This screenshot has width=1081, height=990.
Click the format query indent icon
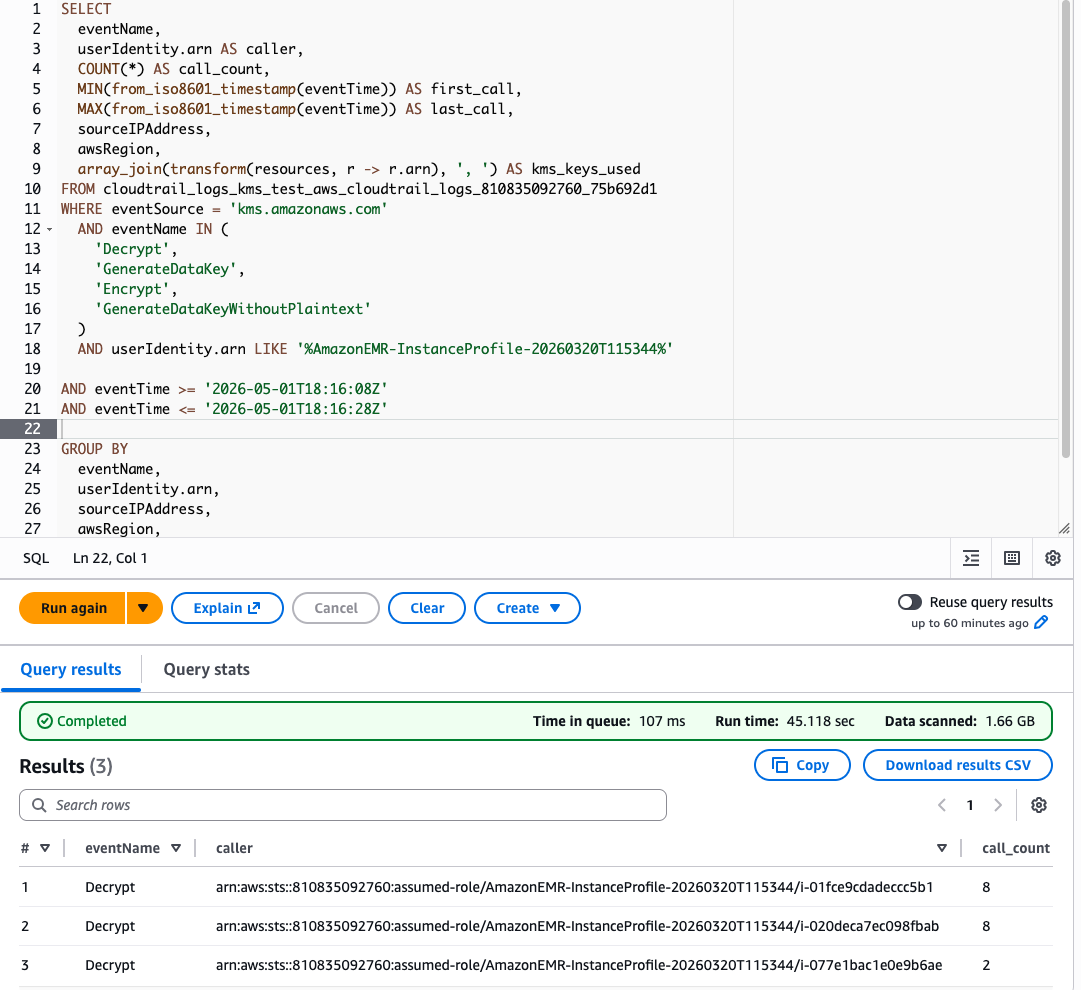(971, 558)
